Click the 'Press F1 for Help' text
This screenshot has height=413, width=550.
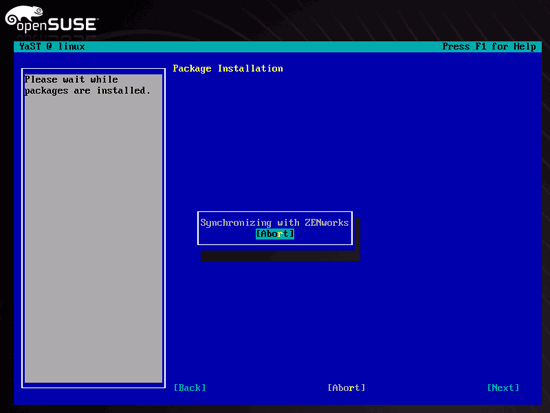click(x=489, y=47)
